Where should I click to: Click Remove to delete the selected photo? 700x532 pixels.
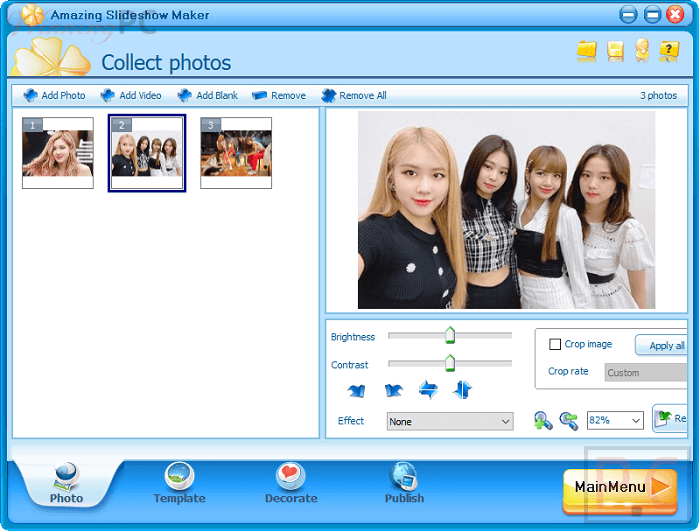tap(279, 96)
